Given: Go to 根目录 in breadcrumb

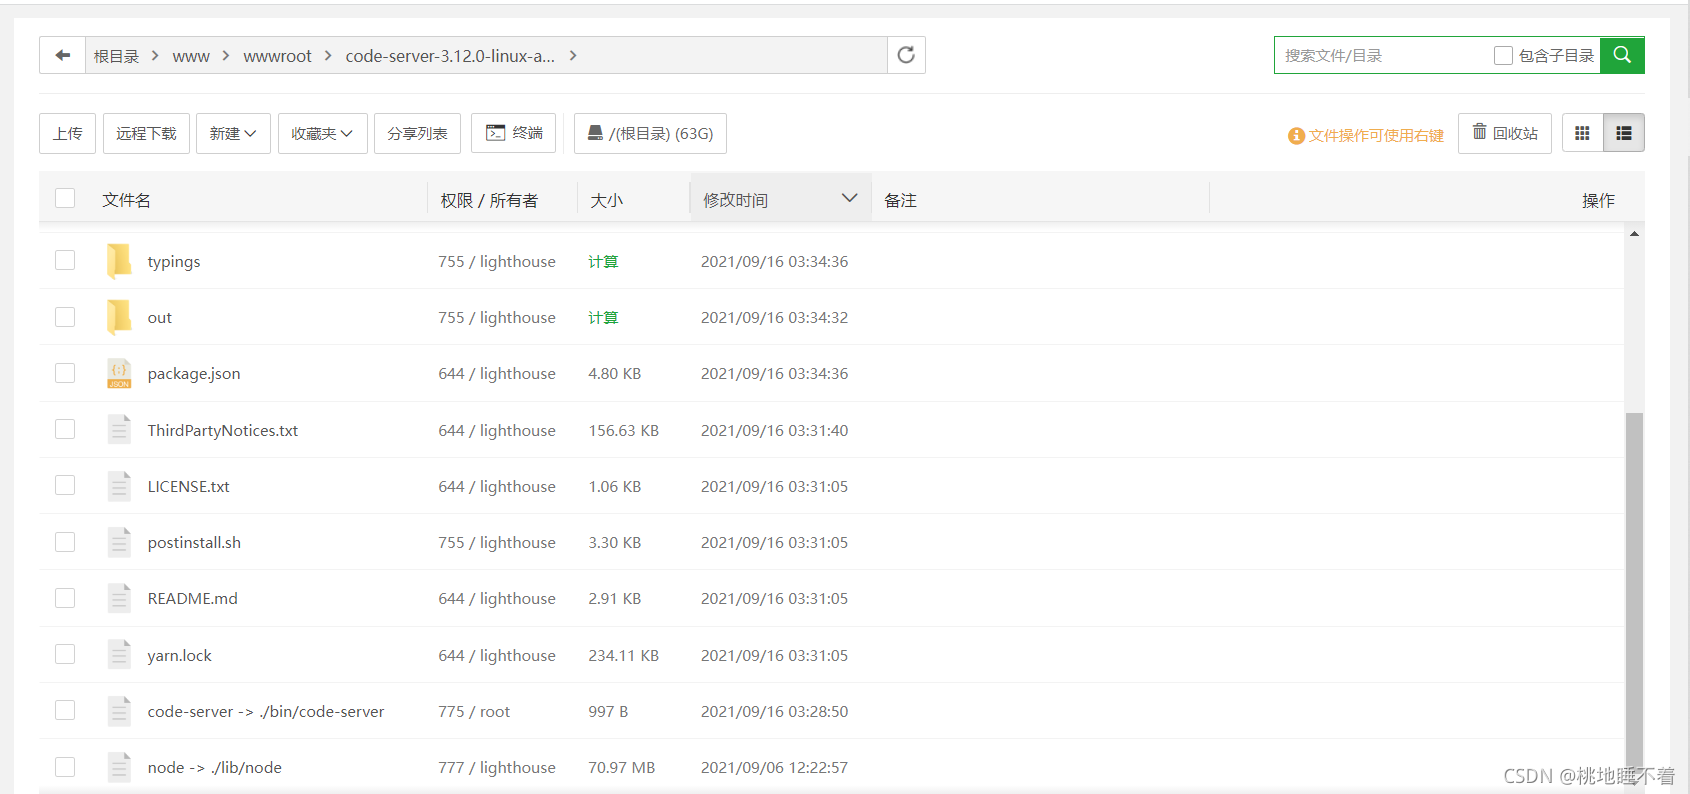Looking at the screenshot, I should [x=116, y=56].
